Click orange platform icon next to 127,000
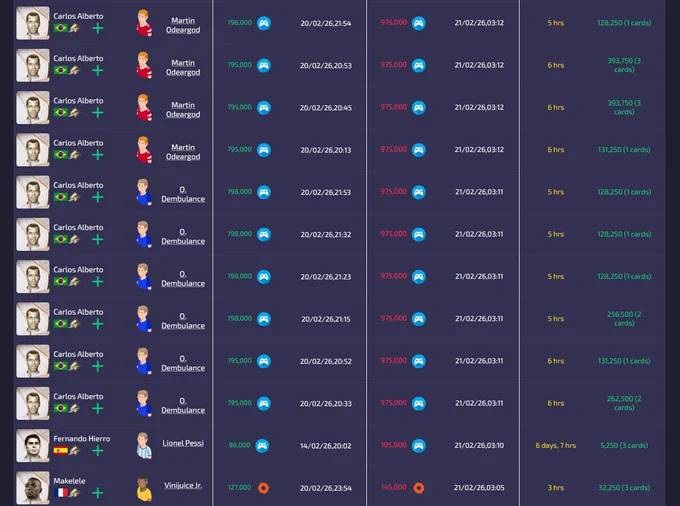The width and height of the screenshot is (680, 506). pyautogui.click(x=263, y=488)
